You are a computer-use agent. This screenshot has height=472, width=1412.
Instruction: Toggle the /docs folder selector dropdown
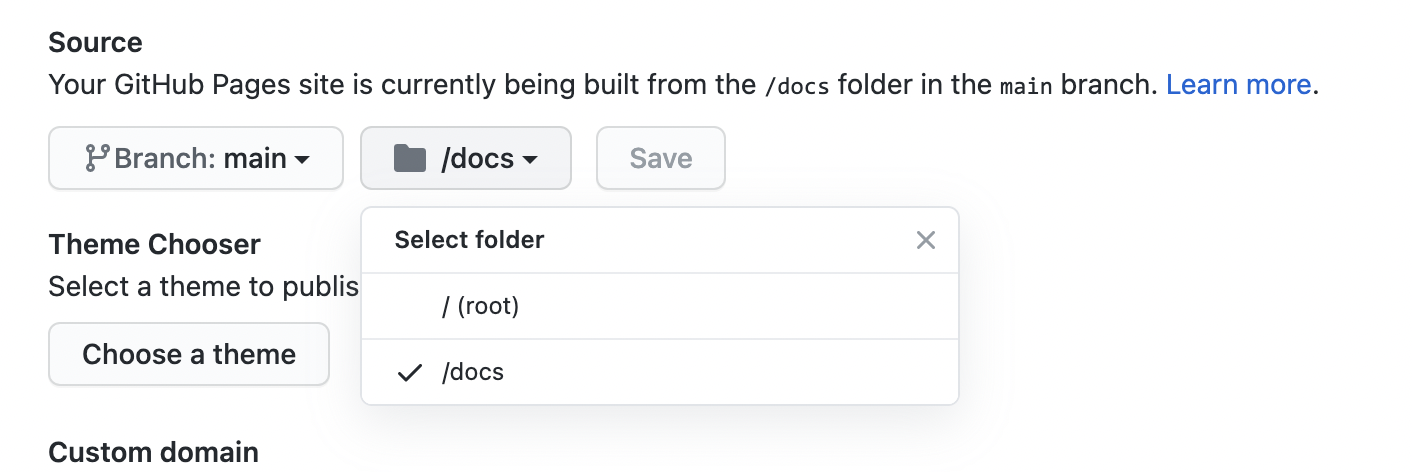[466, 158]
